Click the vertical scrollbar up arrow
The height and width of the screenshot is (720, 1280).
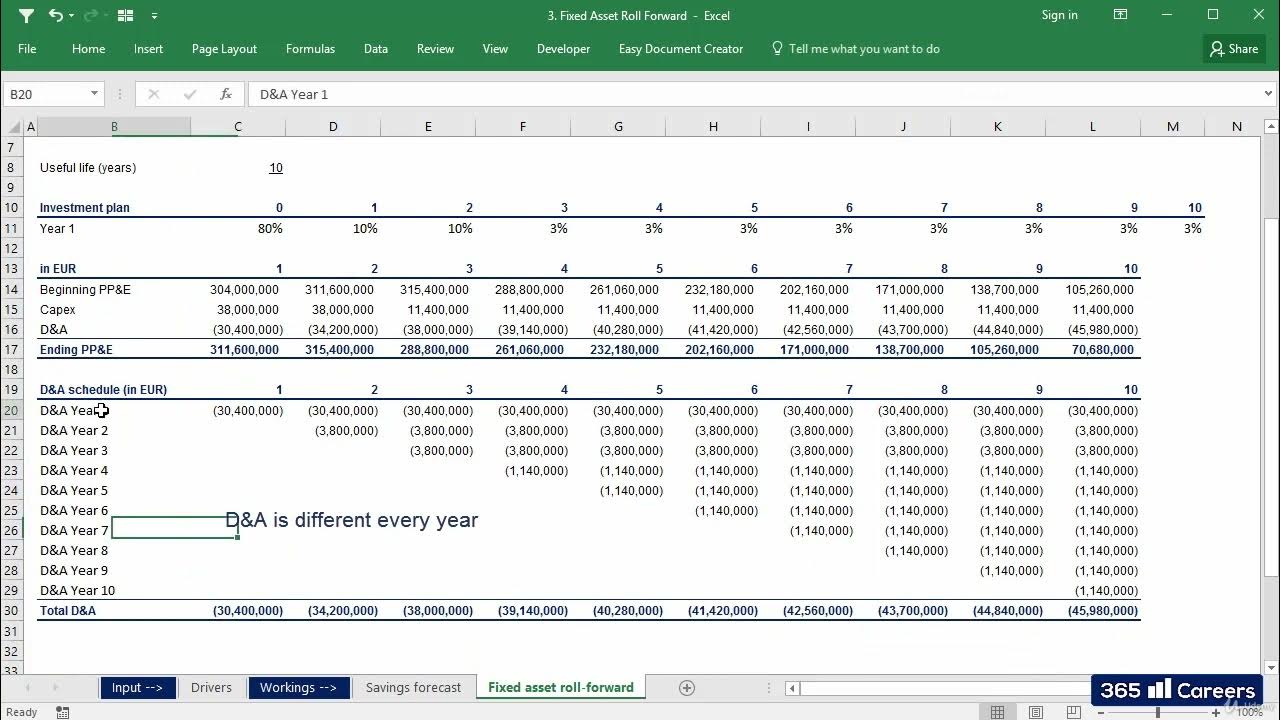(1270, 126)
